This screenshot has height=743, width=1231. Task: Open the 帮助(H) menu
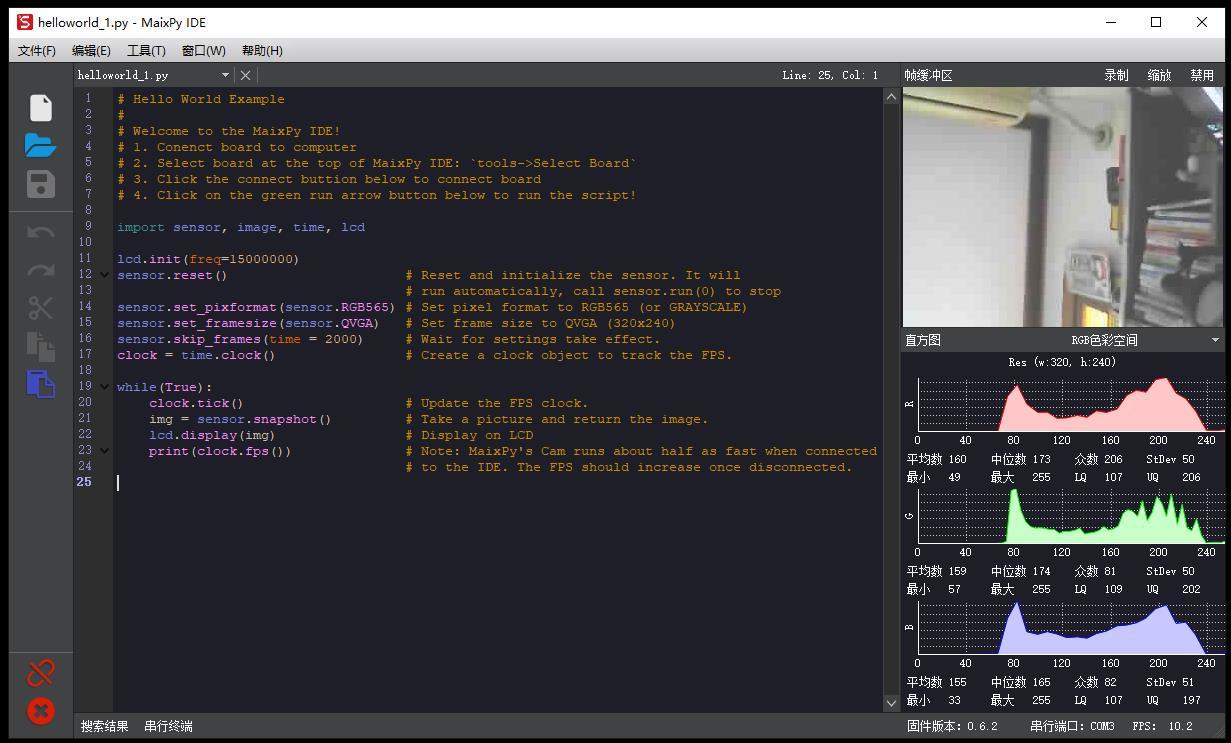coord(262,50)
